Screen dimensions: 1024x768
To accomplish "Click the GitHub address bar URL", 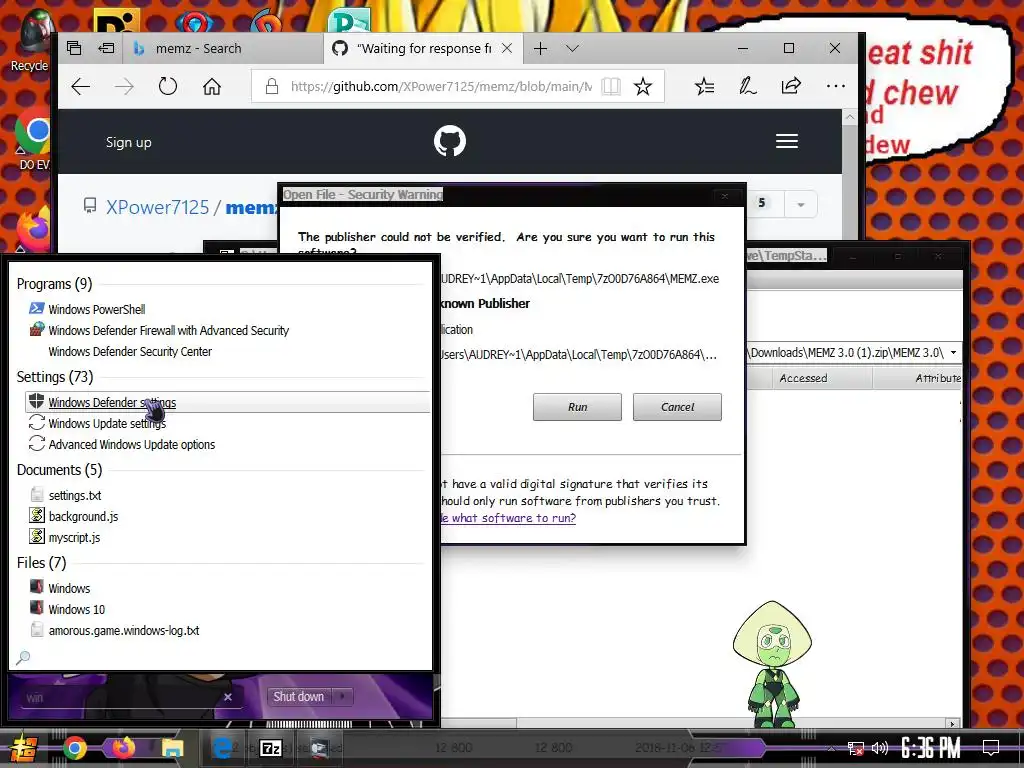I will coord(441,86).
